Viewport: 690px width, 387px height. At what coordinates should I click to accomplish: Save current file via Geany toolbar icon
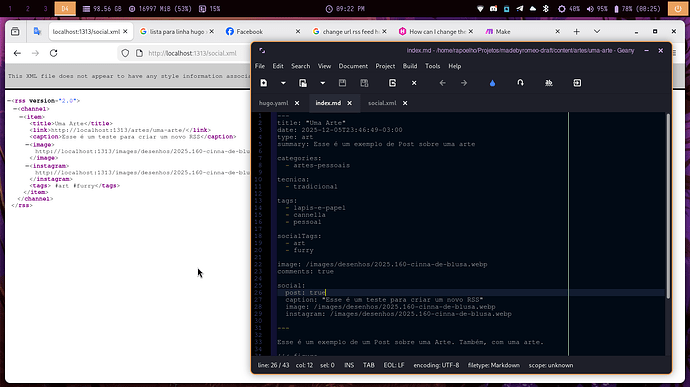(342, 83)
